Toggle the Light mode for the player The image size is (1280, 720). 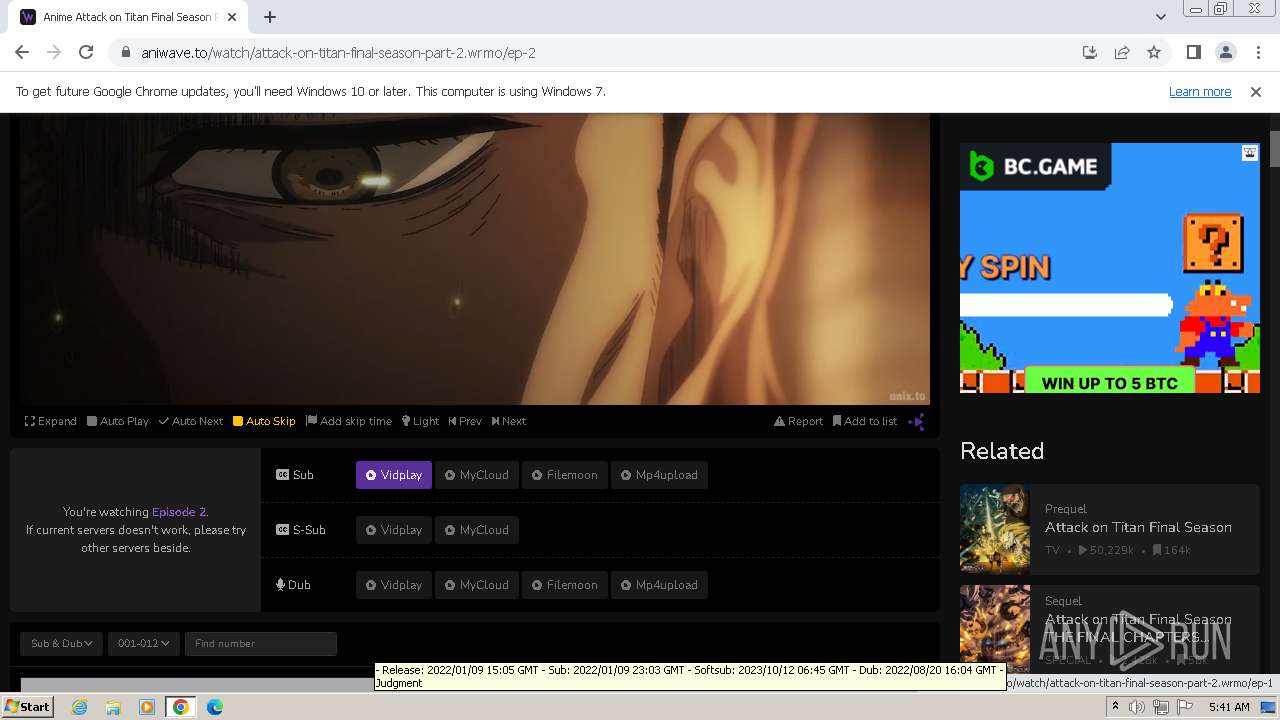coord(420,421)
